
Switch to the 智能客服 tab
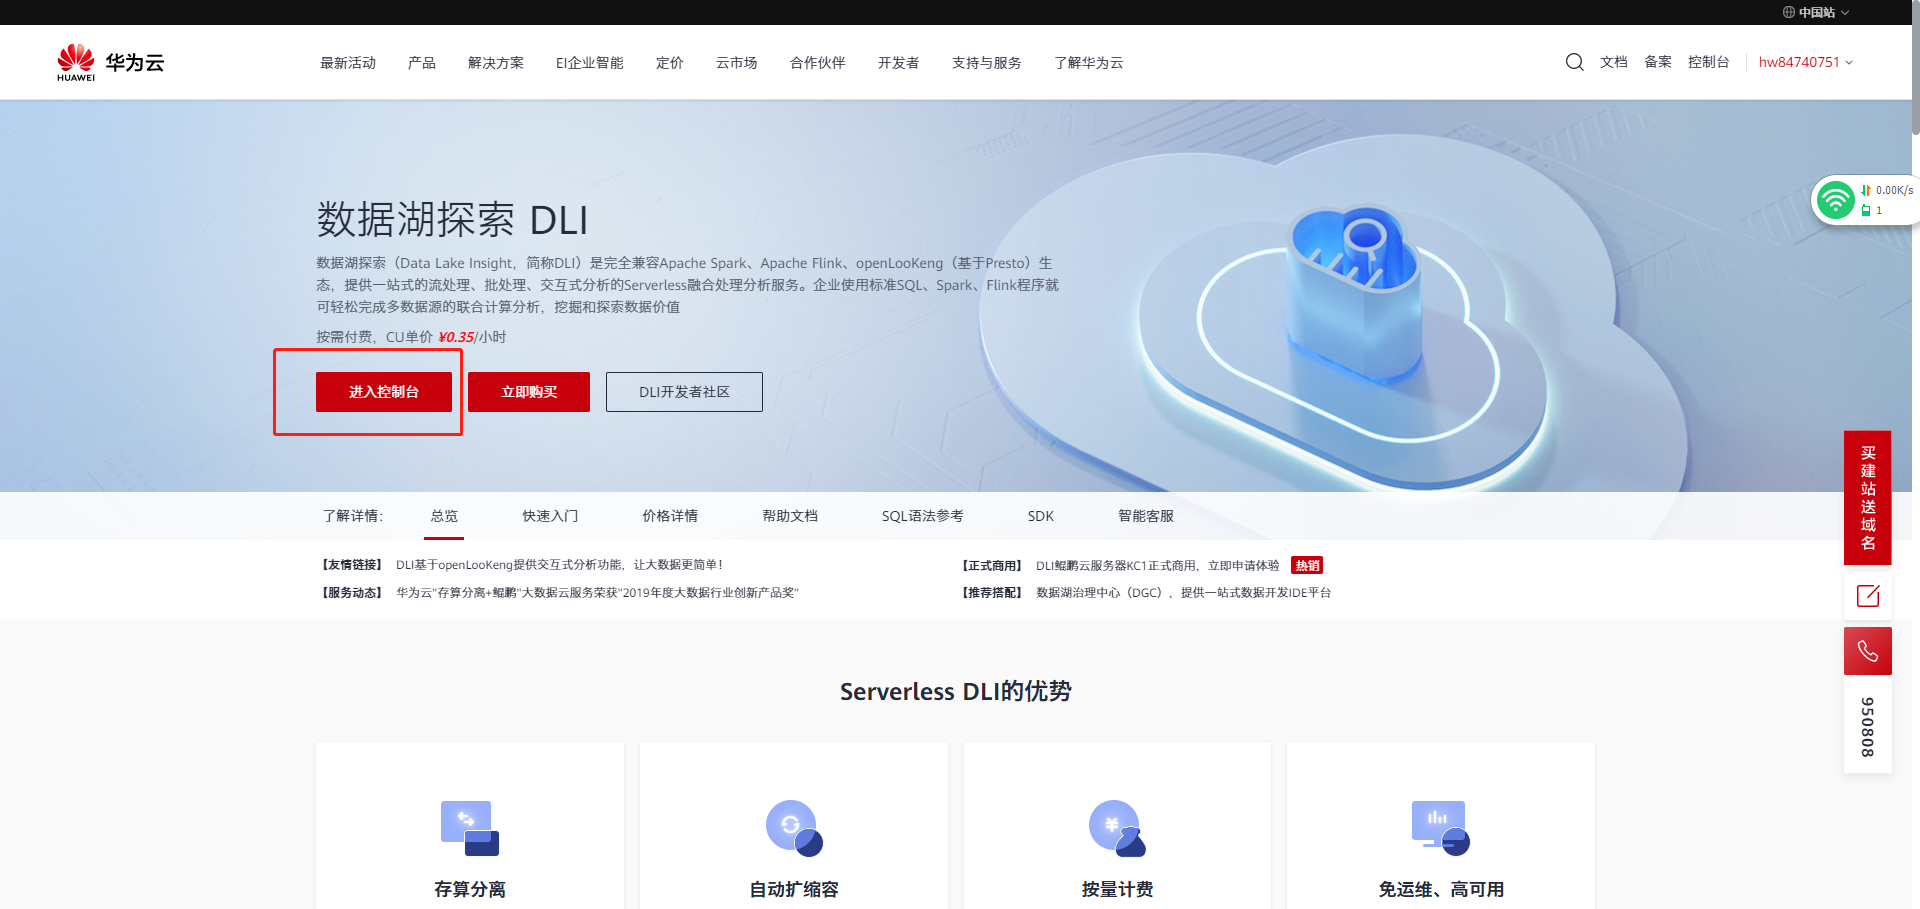(1146, 516)
